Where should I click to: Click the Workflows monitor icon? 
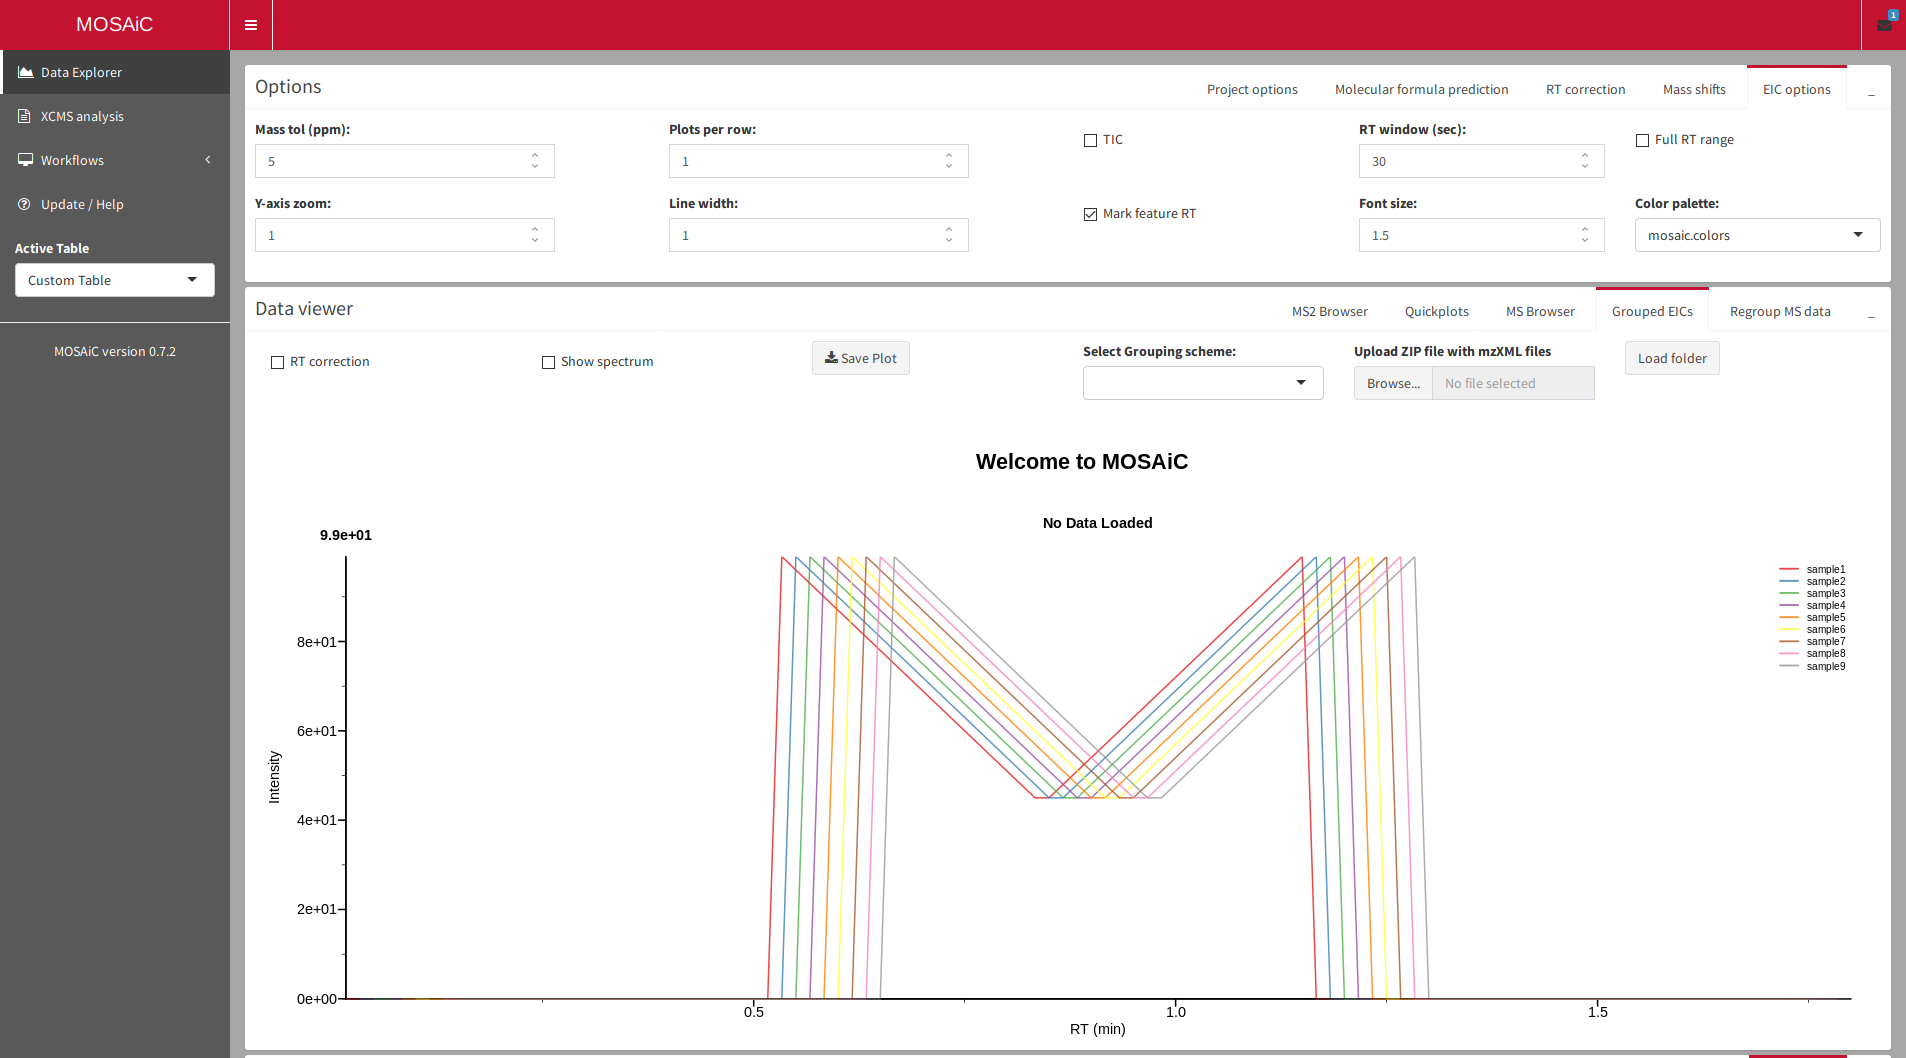25,160
